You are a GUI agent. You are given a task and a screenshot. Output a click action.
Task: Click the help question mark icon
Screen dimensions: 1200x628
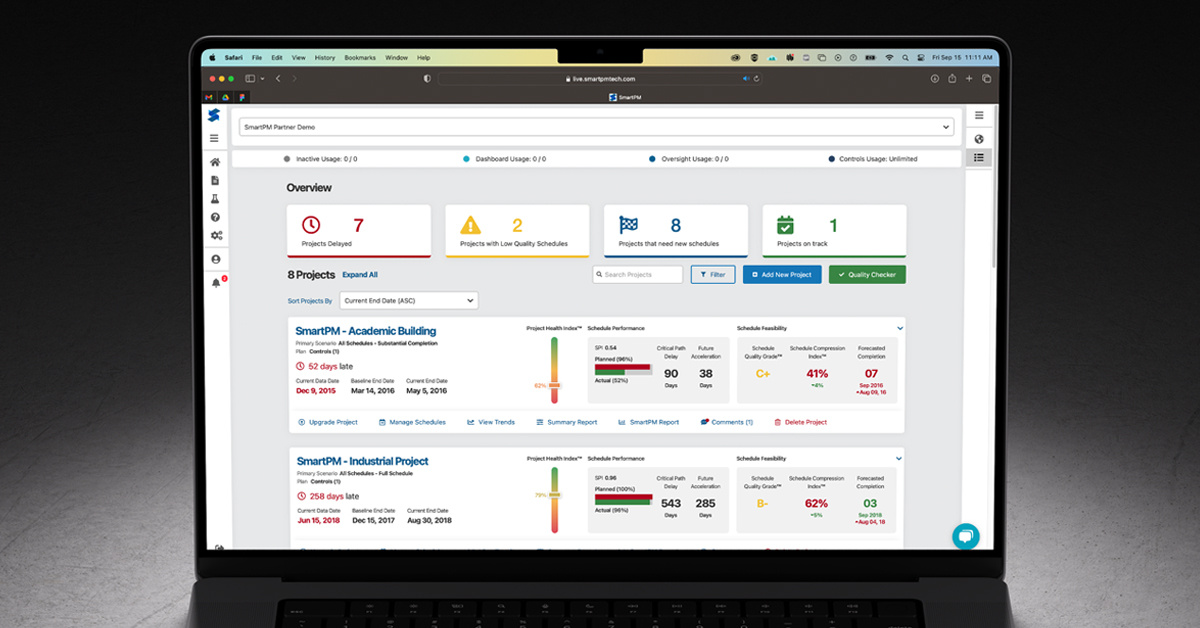coord(214,218)
